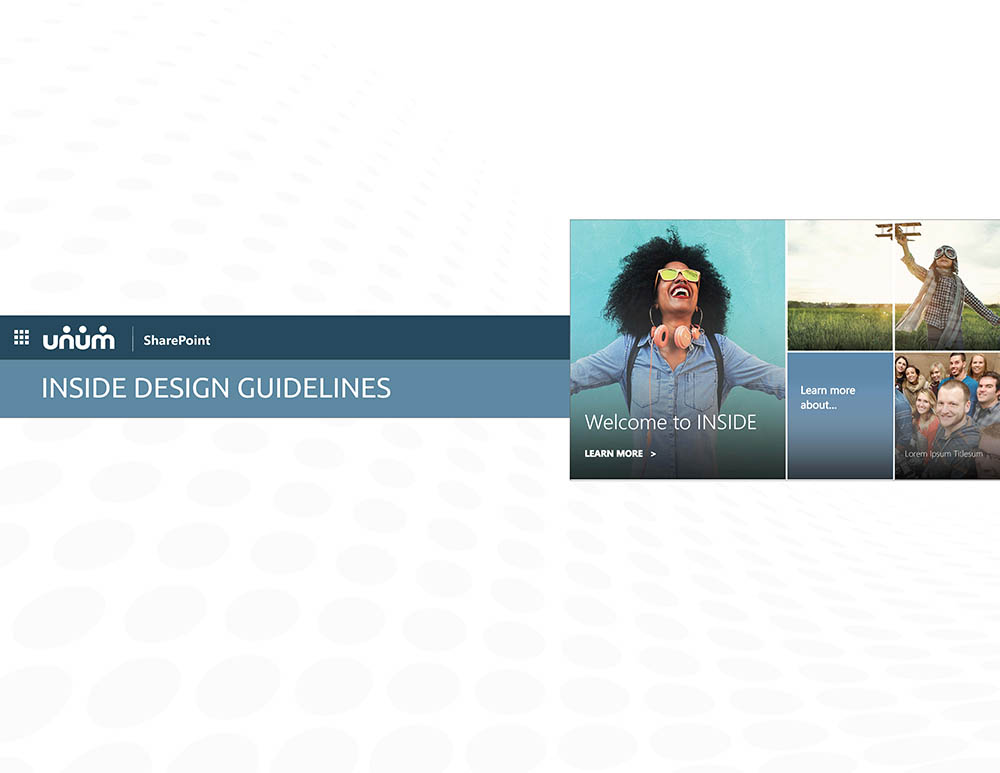Click the Unum logo

tap(79, 338)
